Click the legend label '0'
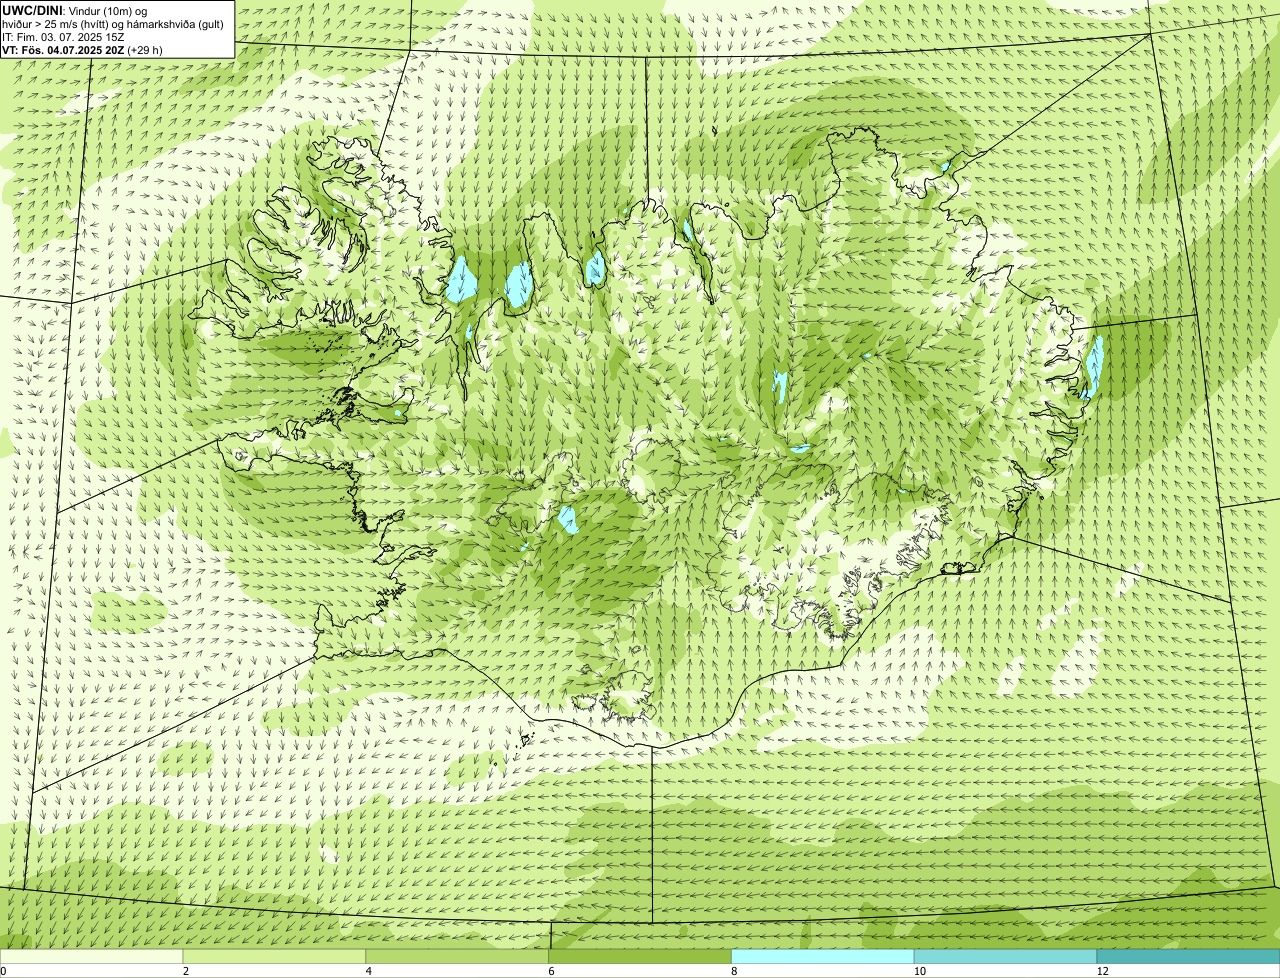Image resolution: width=1280 pixels, height=978 pixels. pos(3,971)
